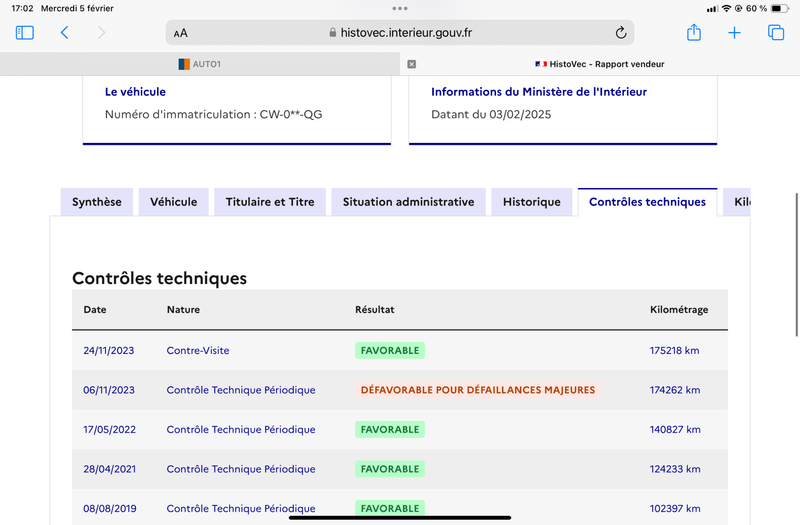Click the FAVORABLE badge for 28/04/2021
Screen dimensions: 800x525
tap(390, 469)
